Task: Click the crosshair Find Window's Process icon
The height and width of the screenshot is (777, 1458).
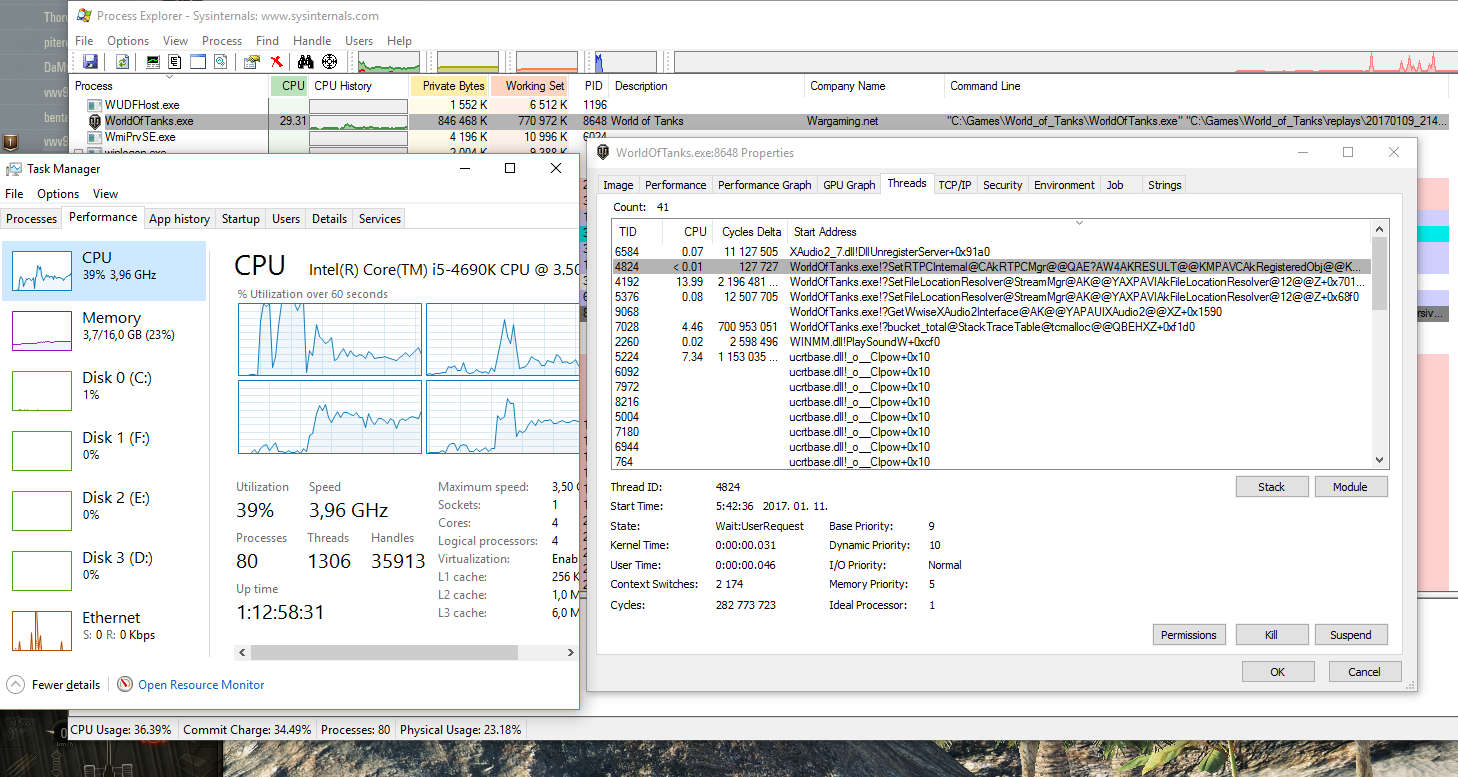Action: 329,62
